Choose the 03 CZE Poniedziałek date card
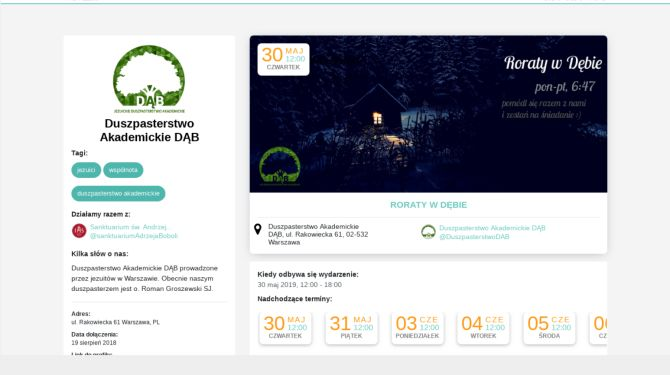Viewport: 670px width, 375px height. tap(417, 328)
